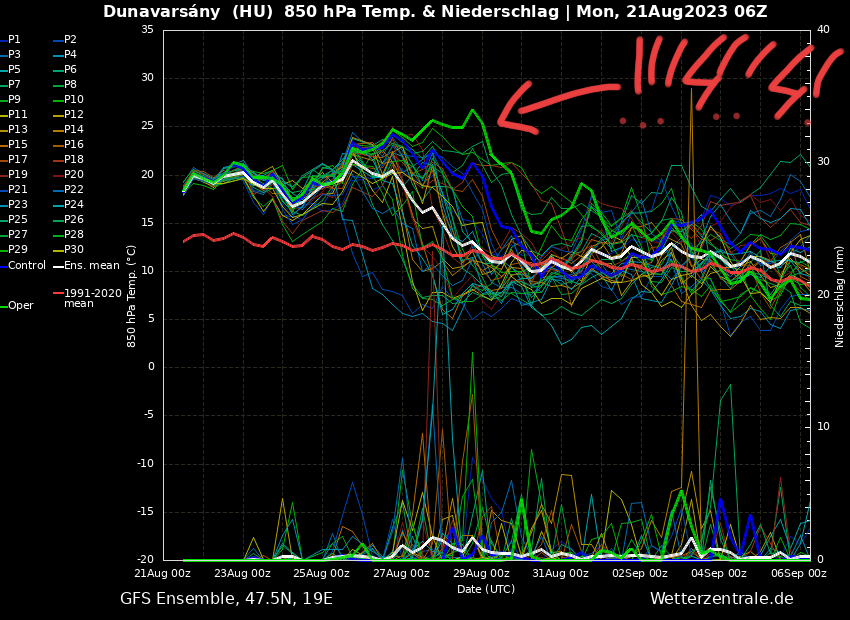
Task: Click the P18 legend entry
Action: [74, 160]
